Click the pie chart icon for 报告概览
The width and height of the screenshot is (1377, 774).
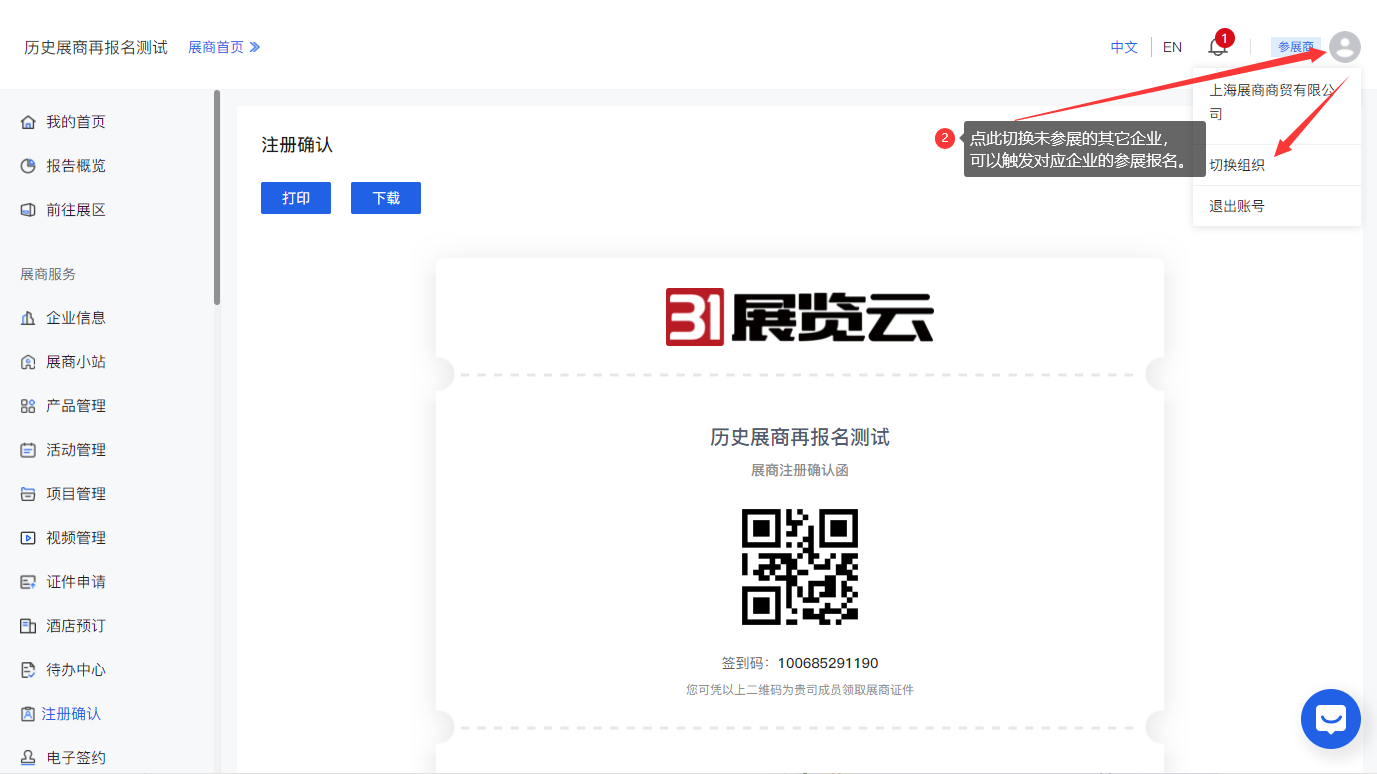point(28,166)
